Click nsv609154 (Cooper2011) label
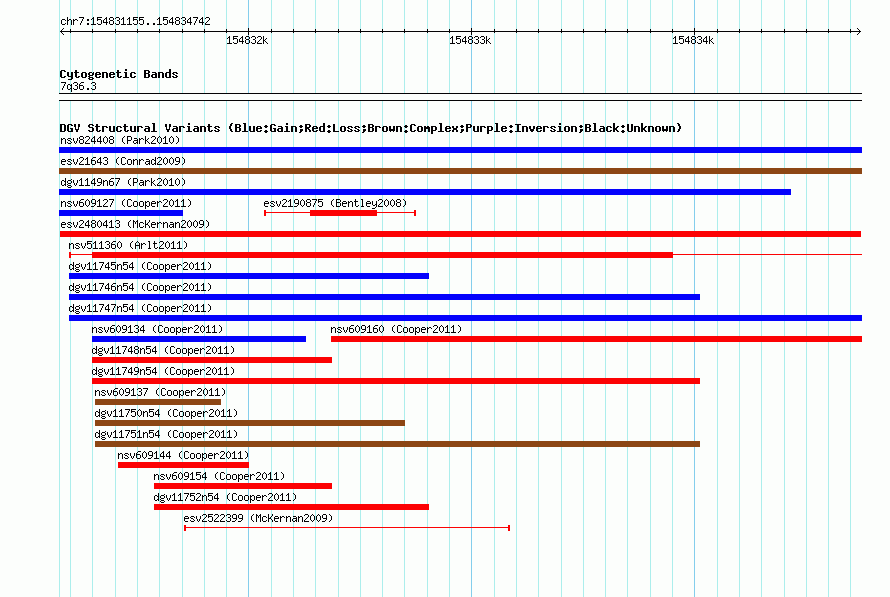 [x=219, y=476]
